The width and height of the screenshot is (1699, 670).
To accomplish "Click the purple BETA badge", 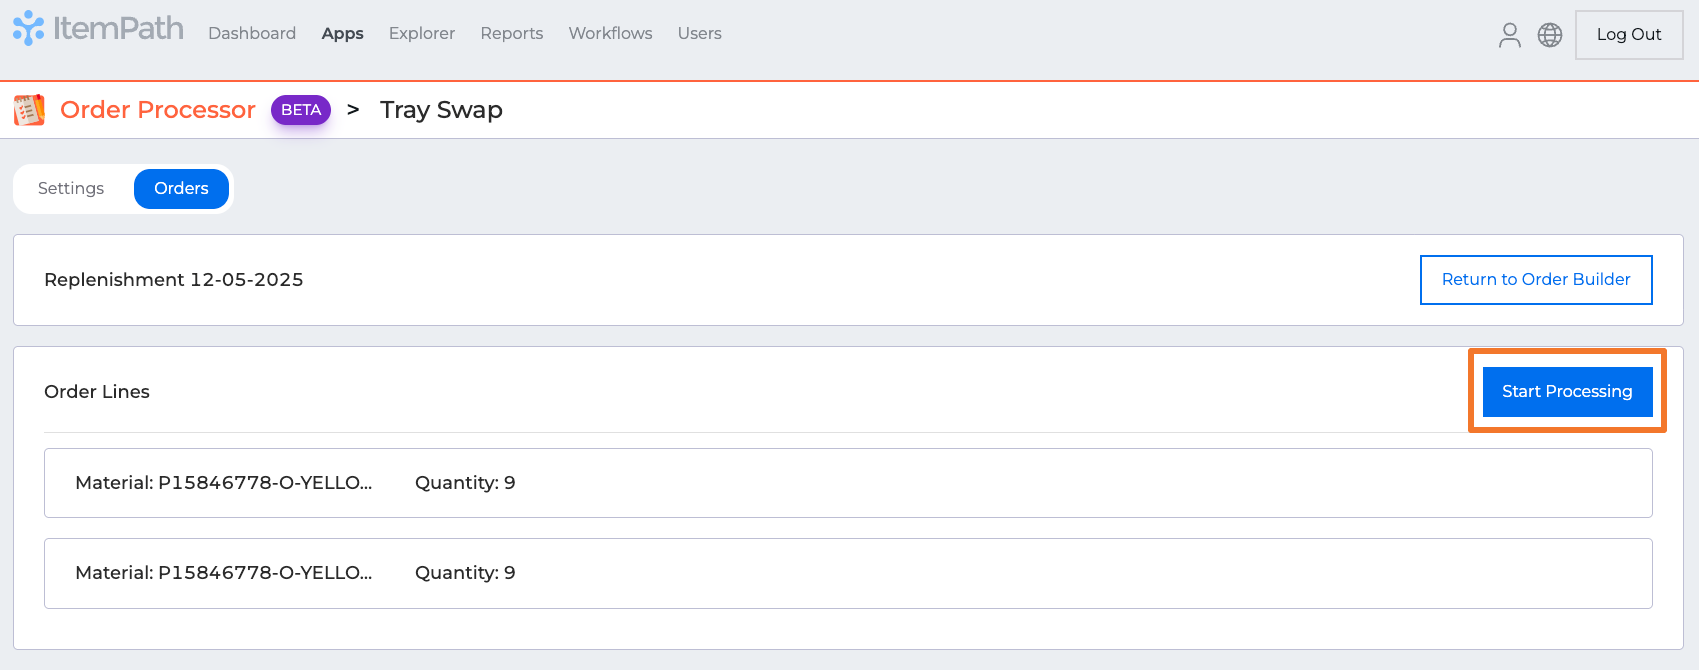I will pyautogui.click(x=300, y=110).
